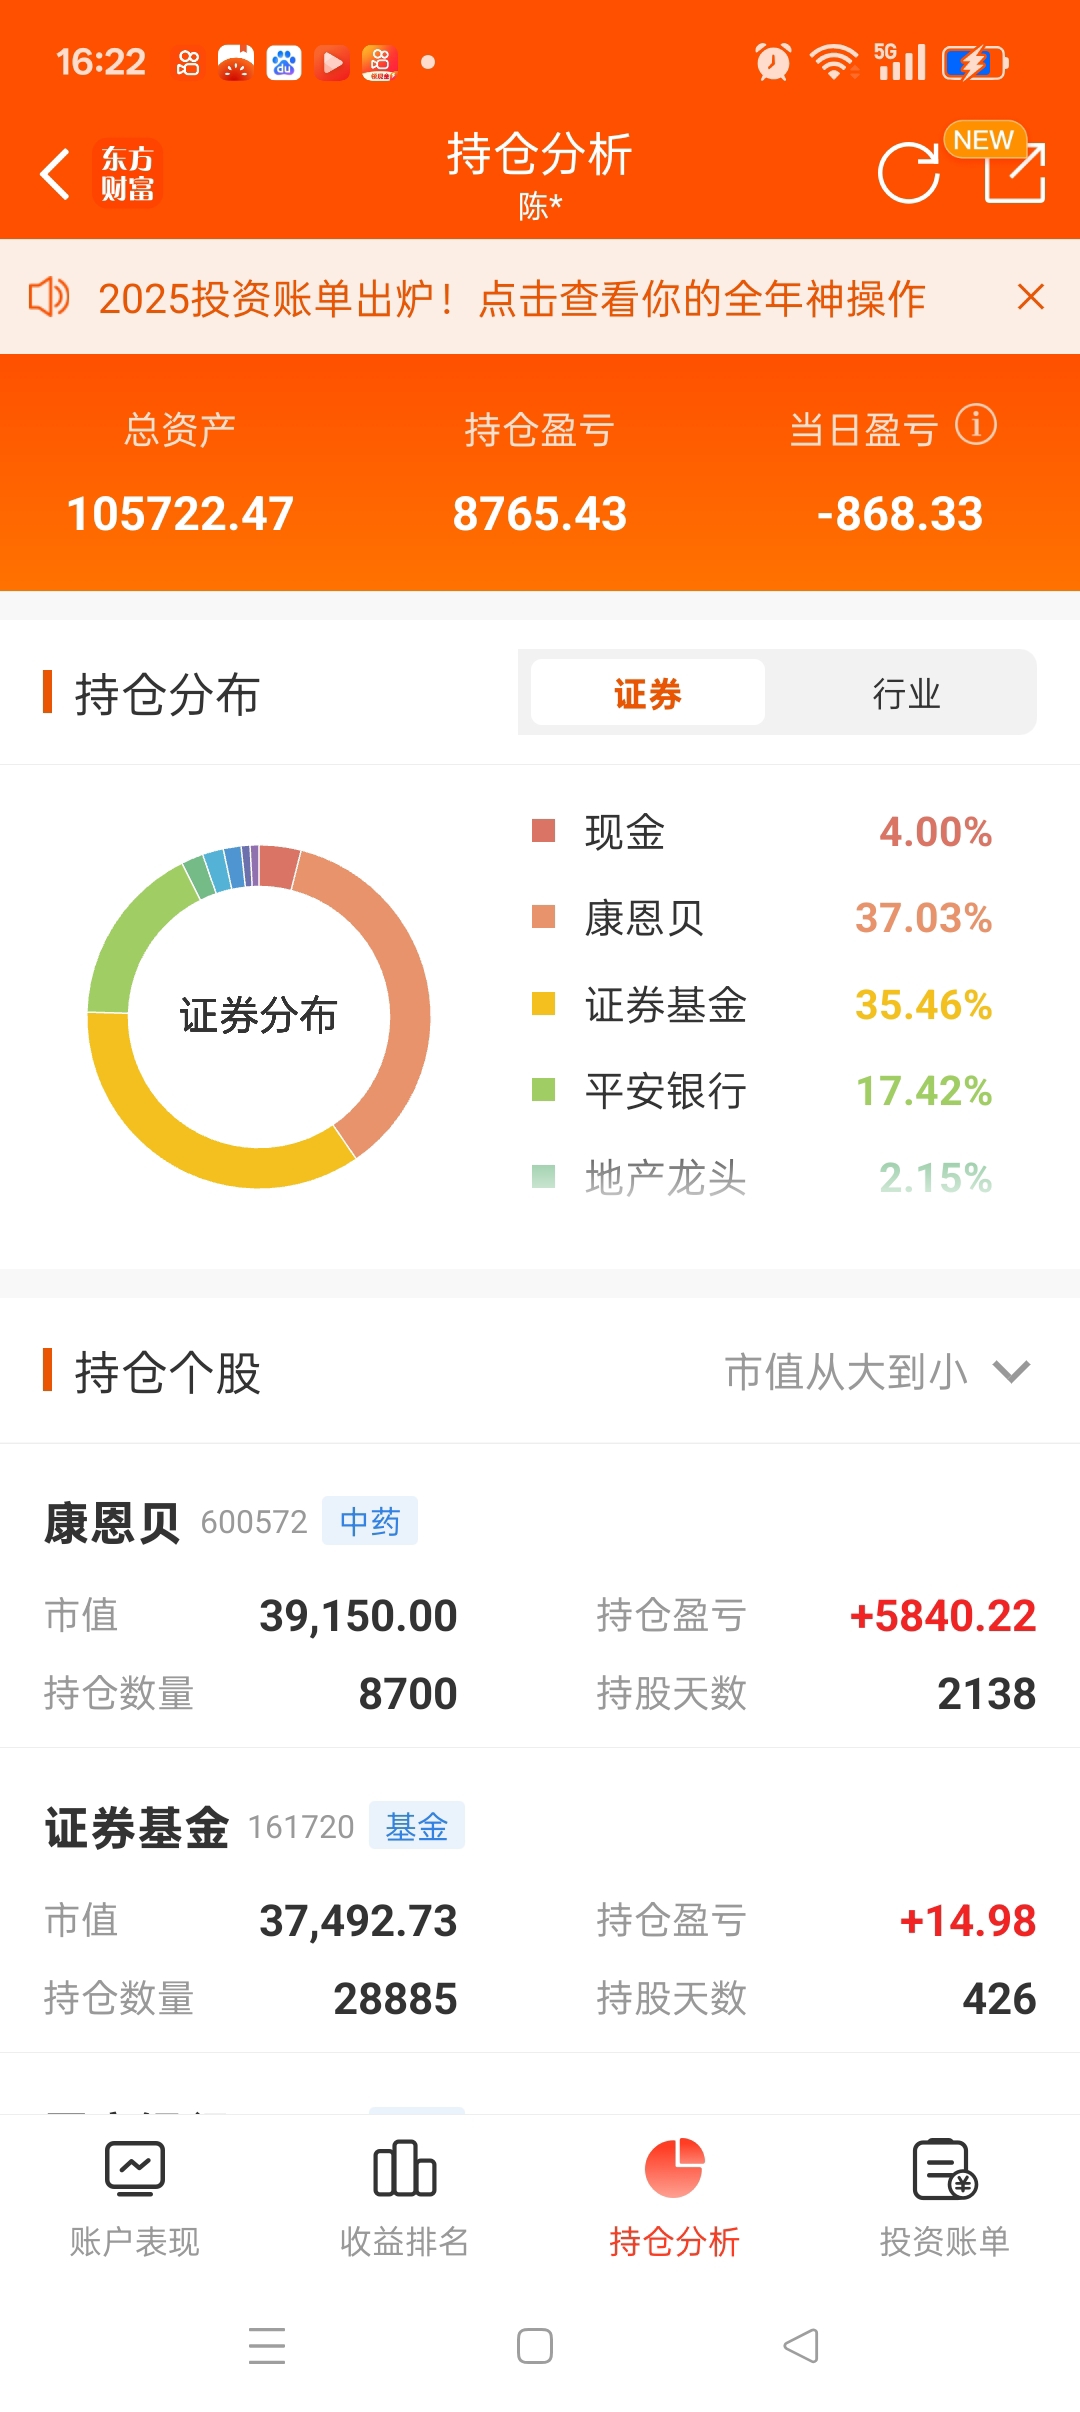Screen dimensions: 1080x2412
Task: Tap the alarm clock status bar icon
Action: point(773,62)
